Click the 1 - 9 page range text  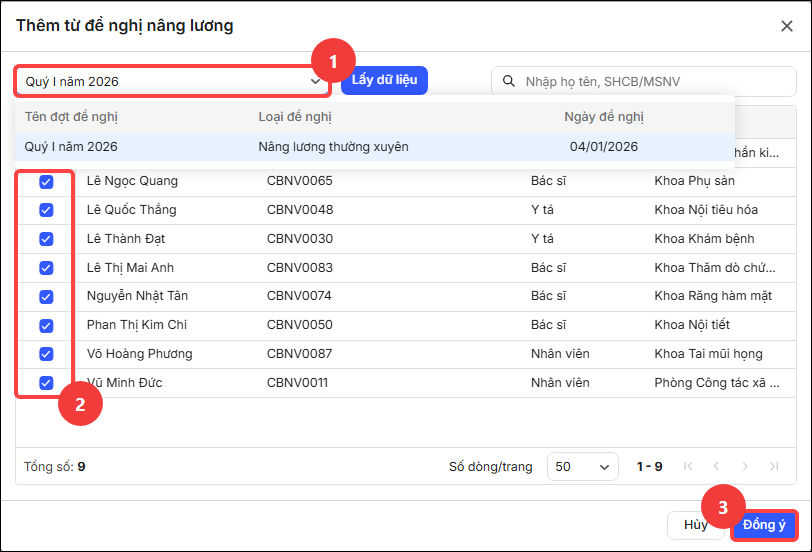[649, 467]
